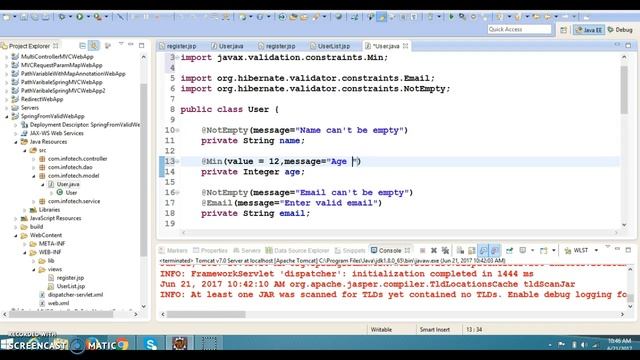Collapse the SpringFromValidWebApp project node
Viewport: 640px width, 360px height.
7,116
